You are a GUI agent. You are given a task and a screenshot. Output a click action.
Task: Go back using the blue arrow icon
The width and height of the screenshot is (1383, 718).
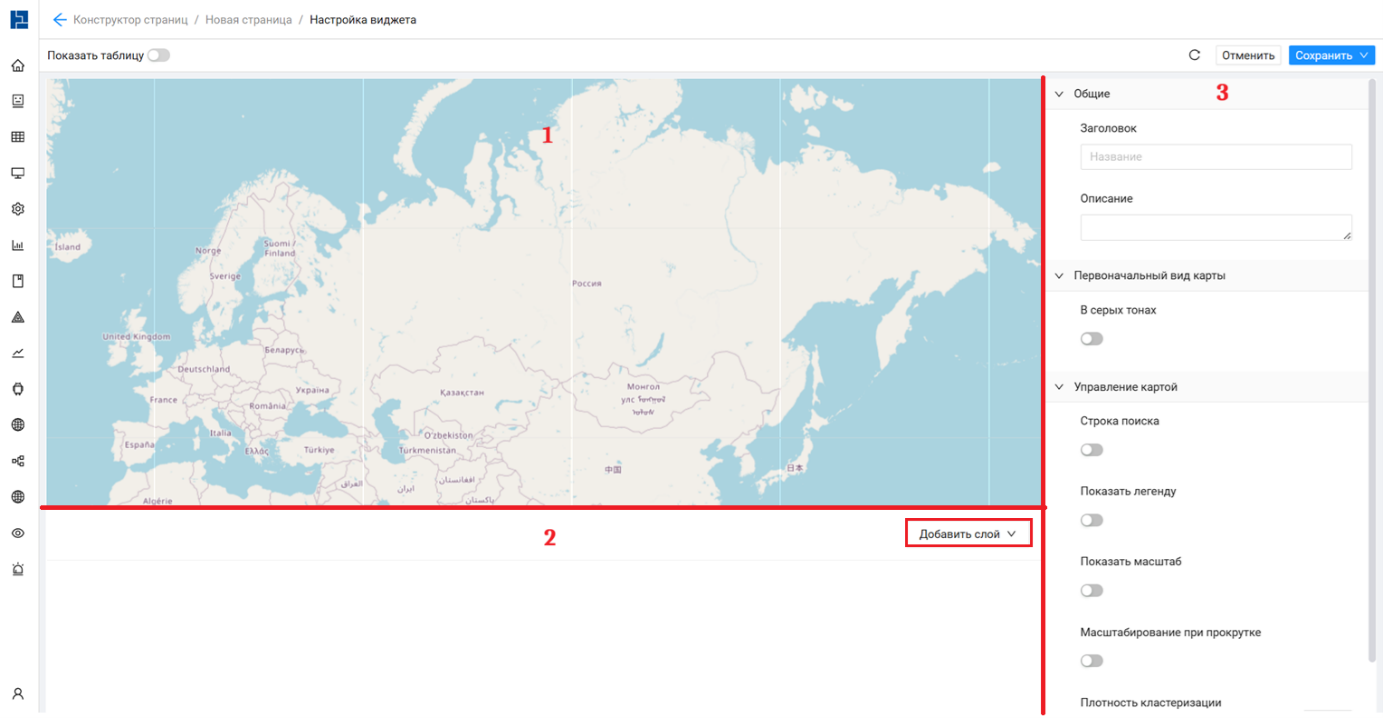coord(59,20)
